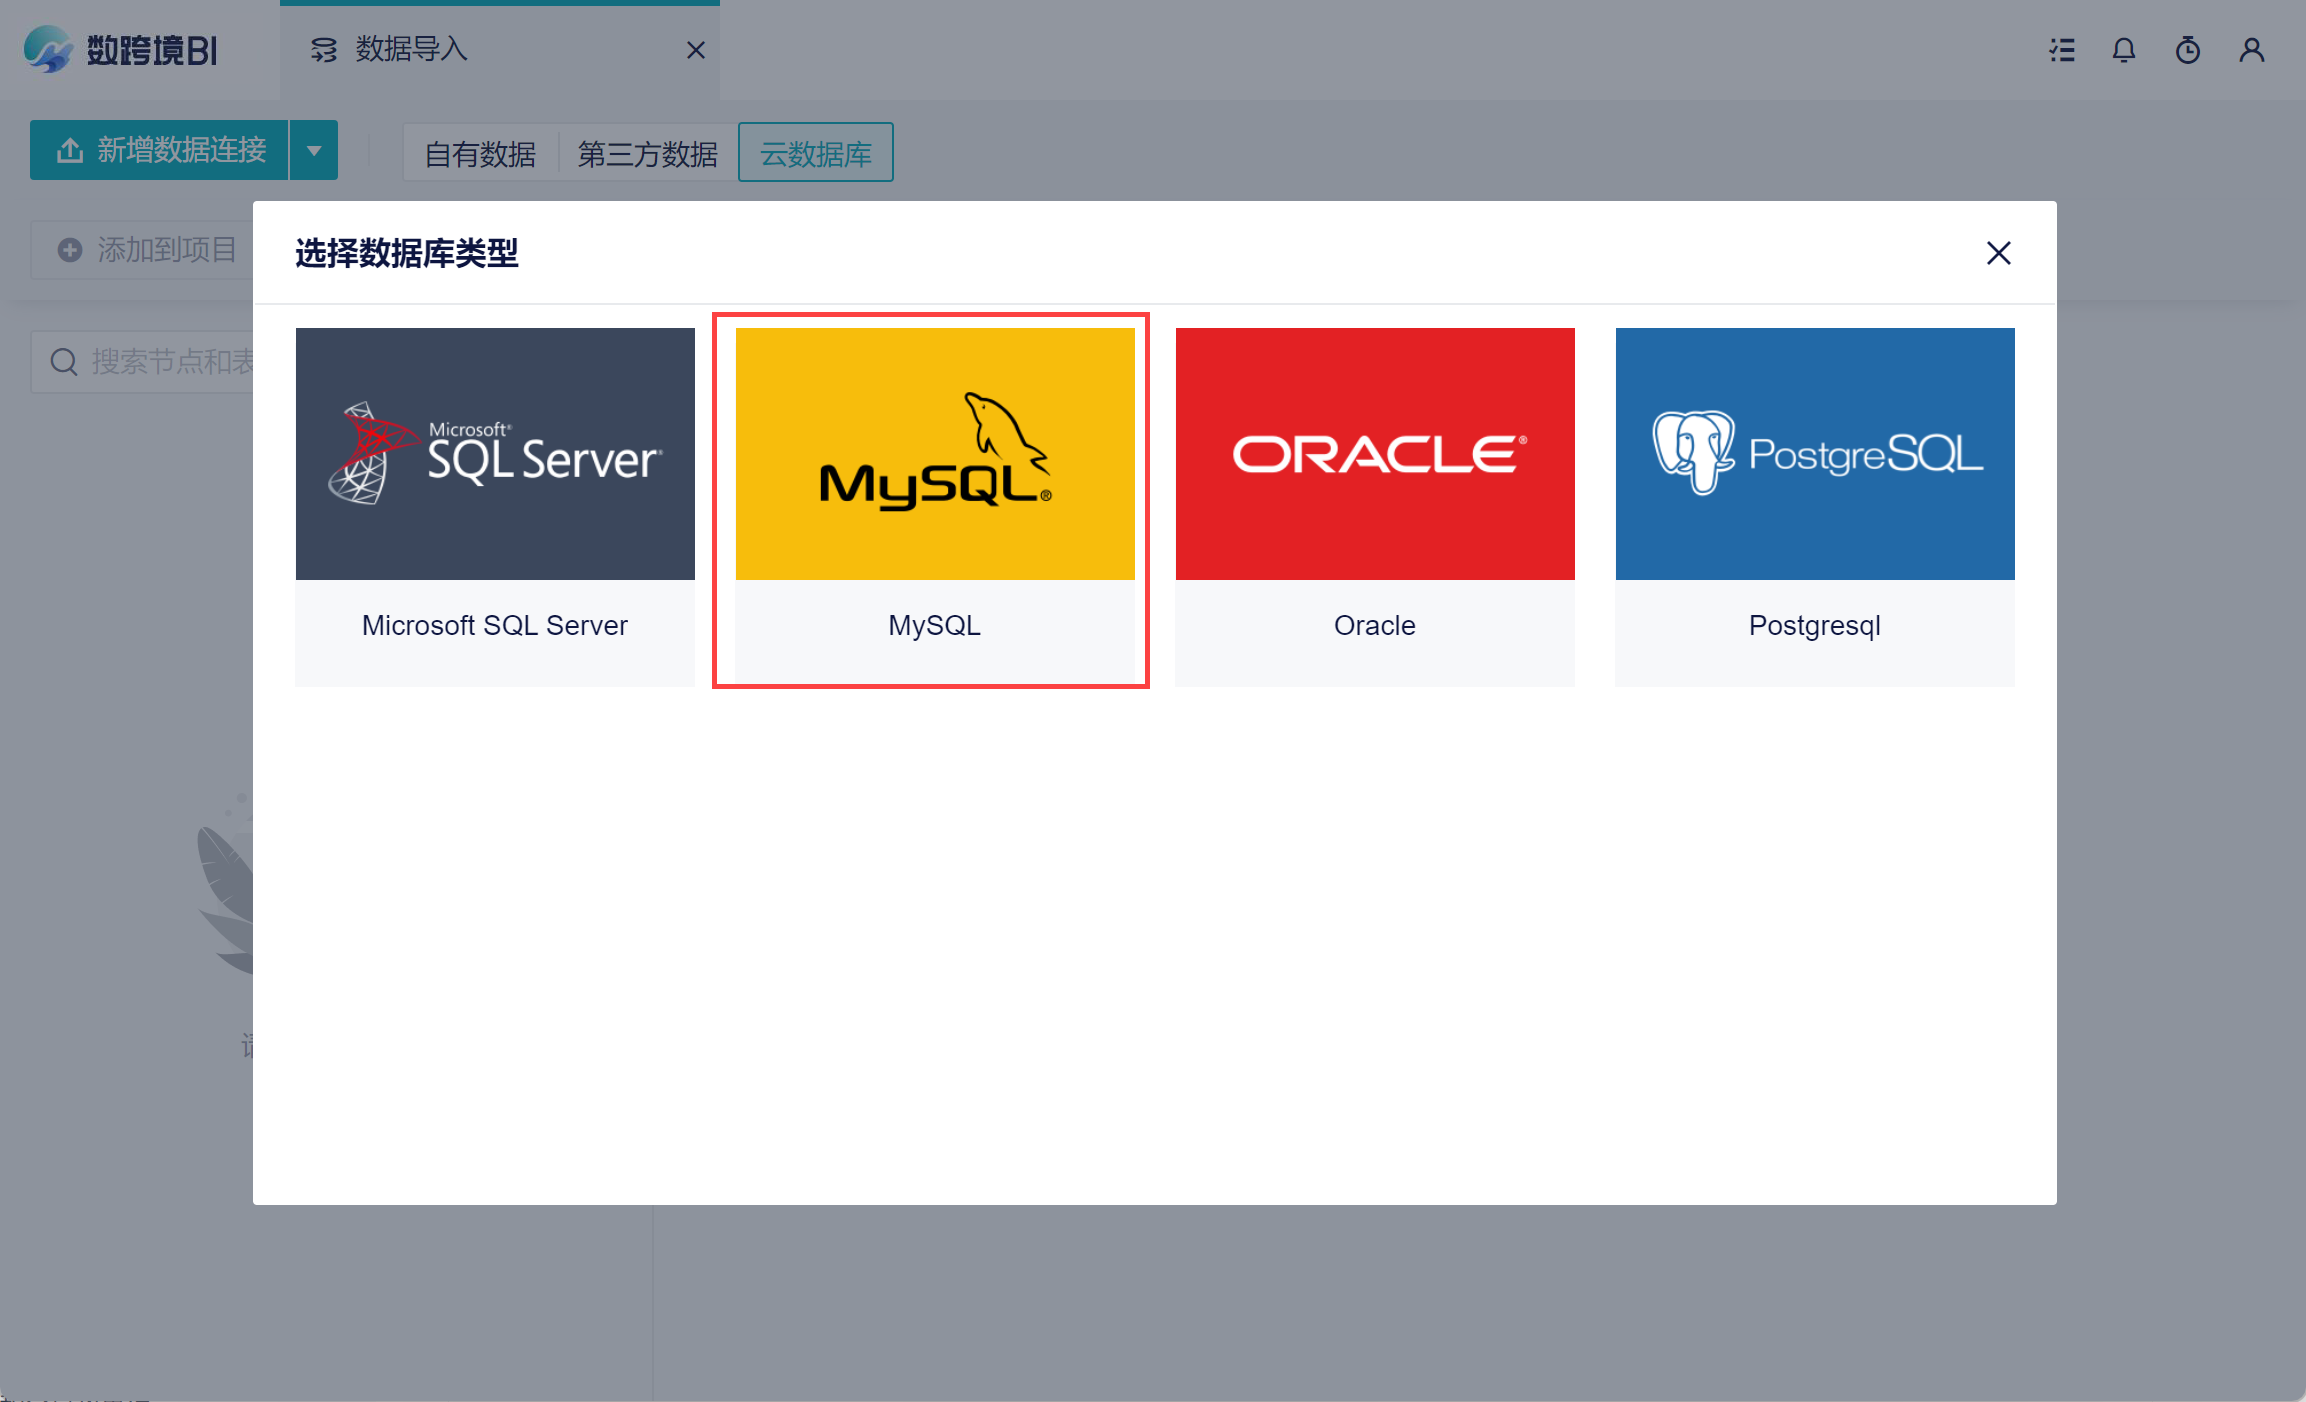Pick the Oracle database logo

(x=1374, y=453)
